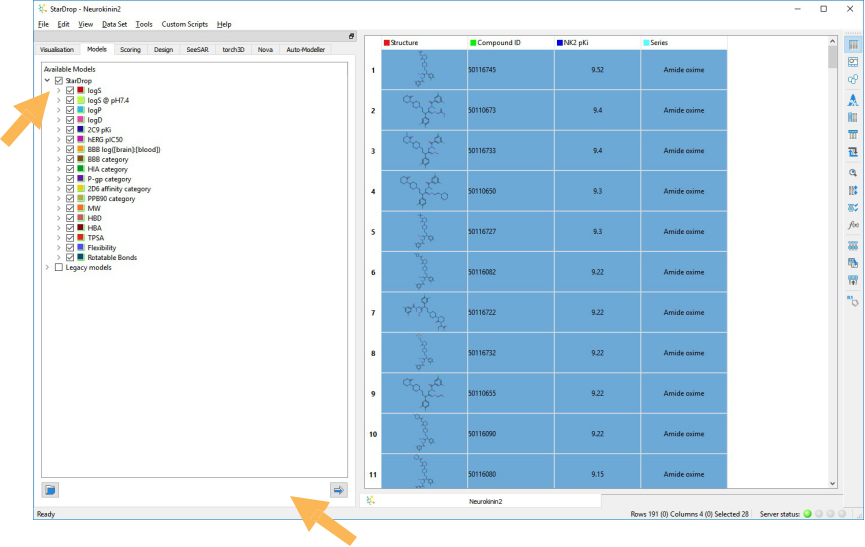Viewport: 865px width, 547px height.
Task: Click the Compound ID column header
Action: click(x=511, y=42)
